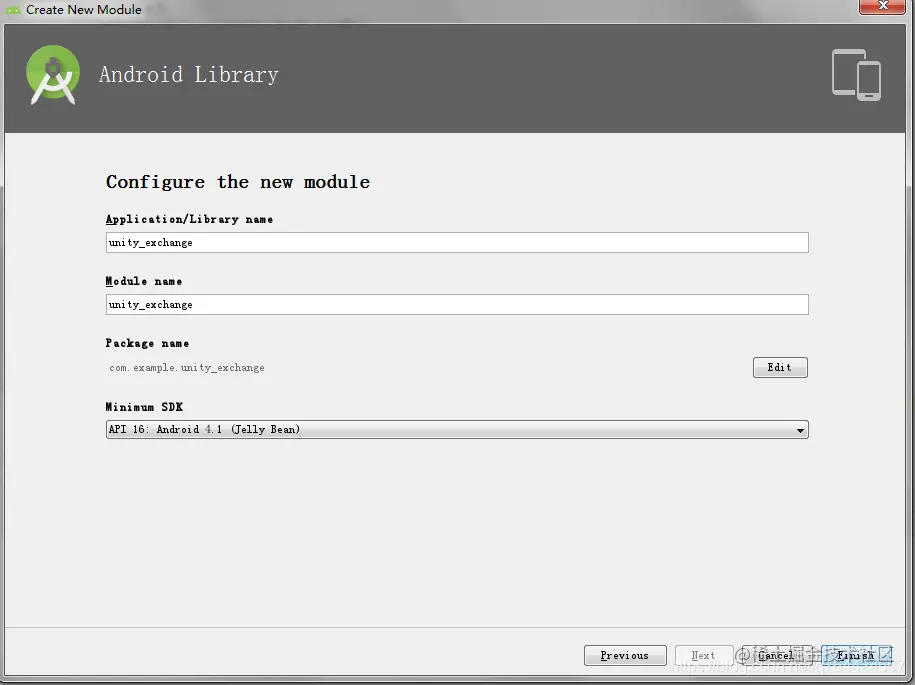Click the Android Studio logo icon

coord(53,75)
